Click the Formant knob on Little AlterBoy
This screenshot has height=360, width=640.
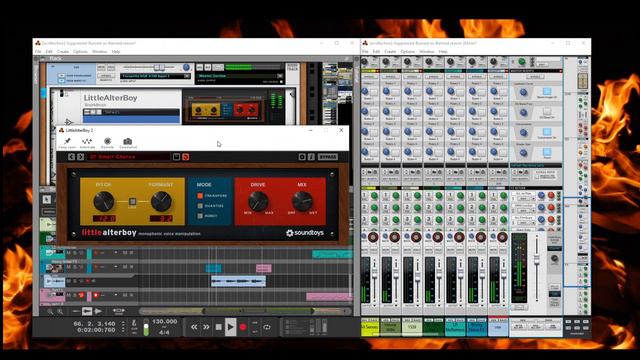161,201
